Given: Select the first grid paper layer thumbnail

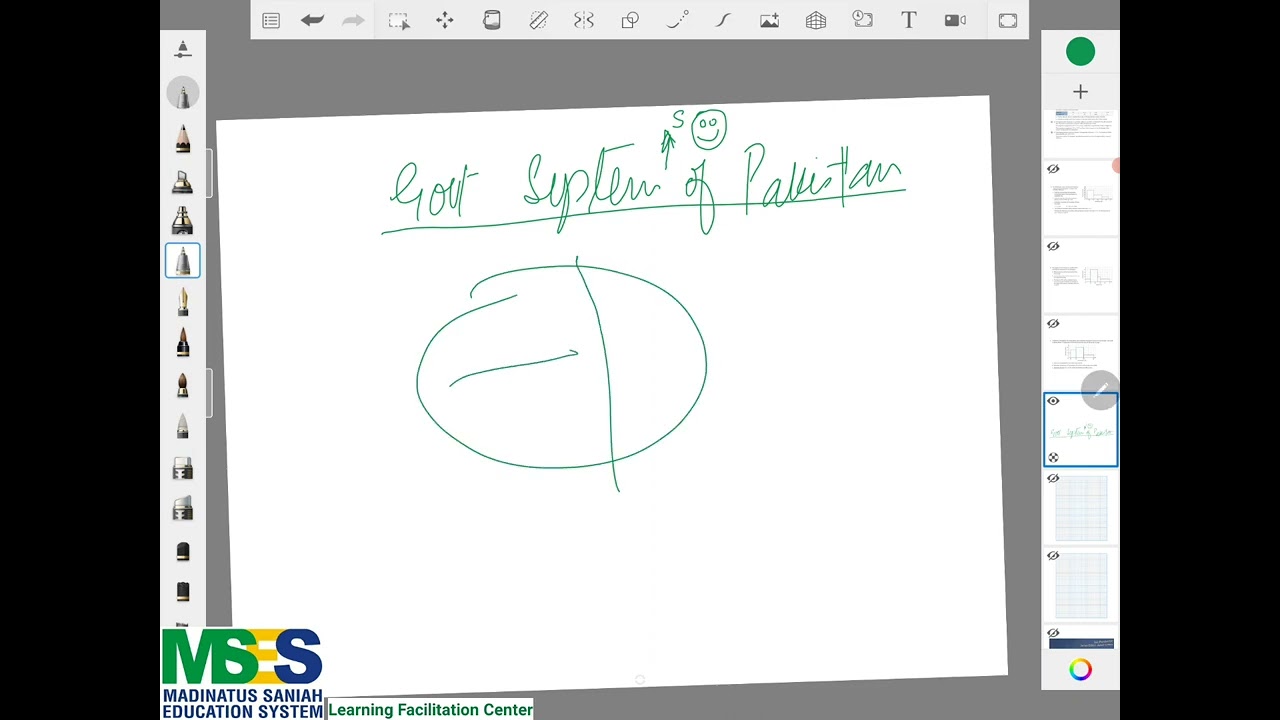Looking at the screenshot, I should click(x=1081, y=508).
